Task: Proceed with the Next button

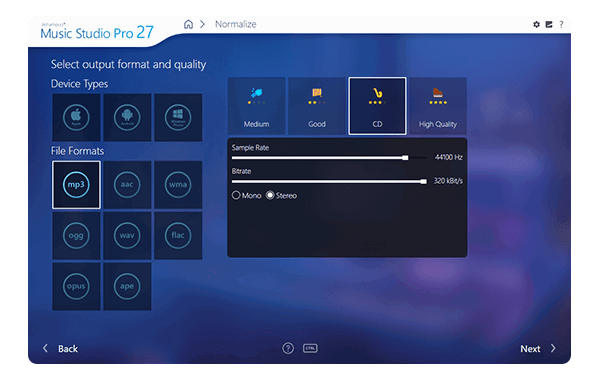Action: pyautogui.click(x=538, y=349)
